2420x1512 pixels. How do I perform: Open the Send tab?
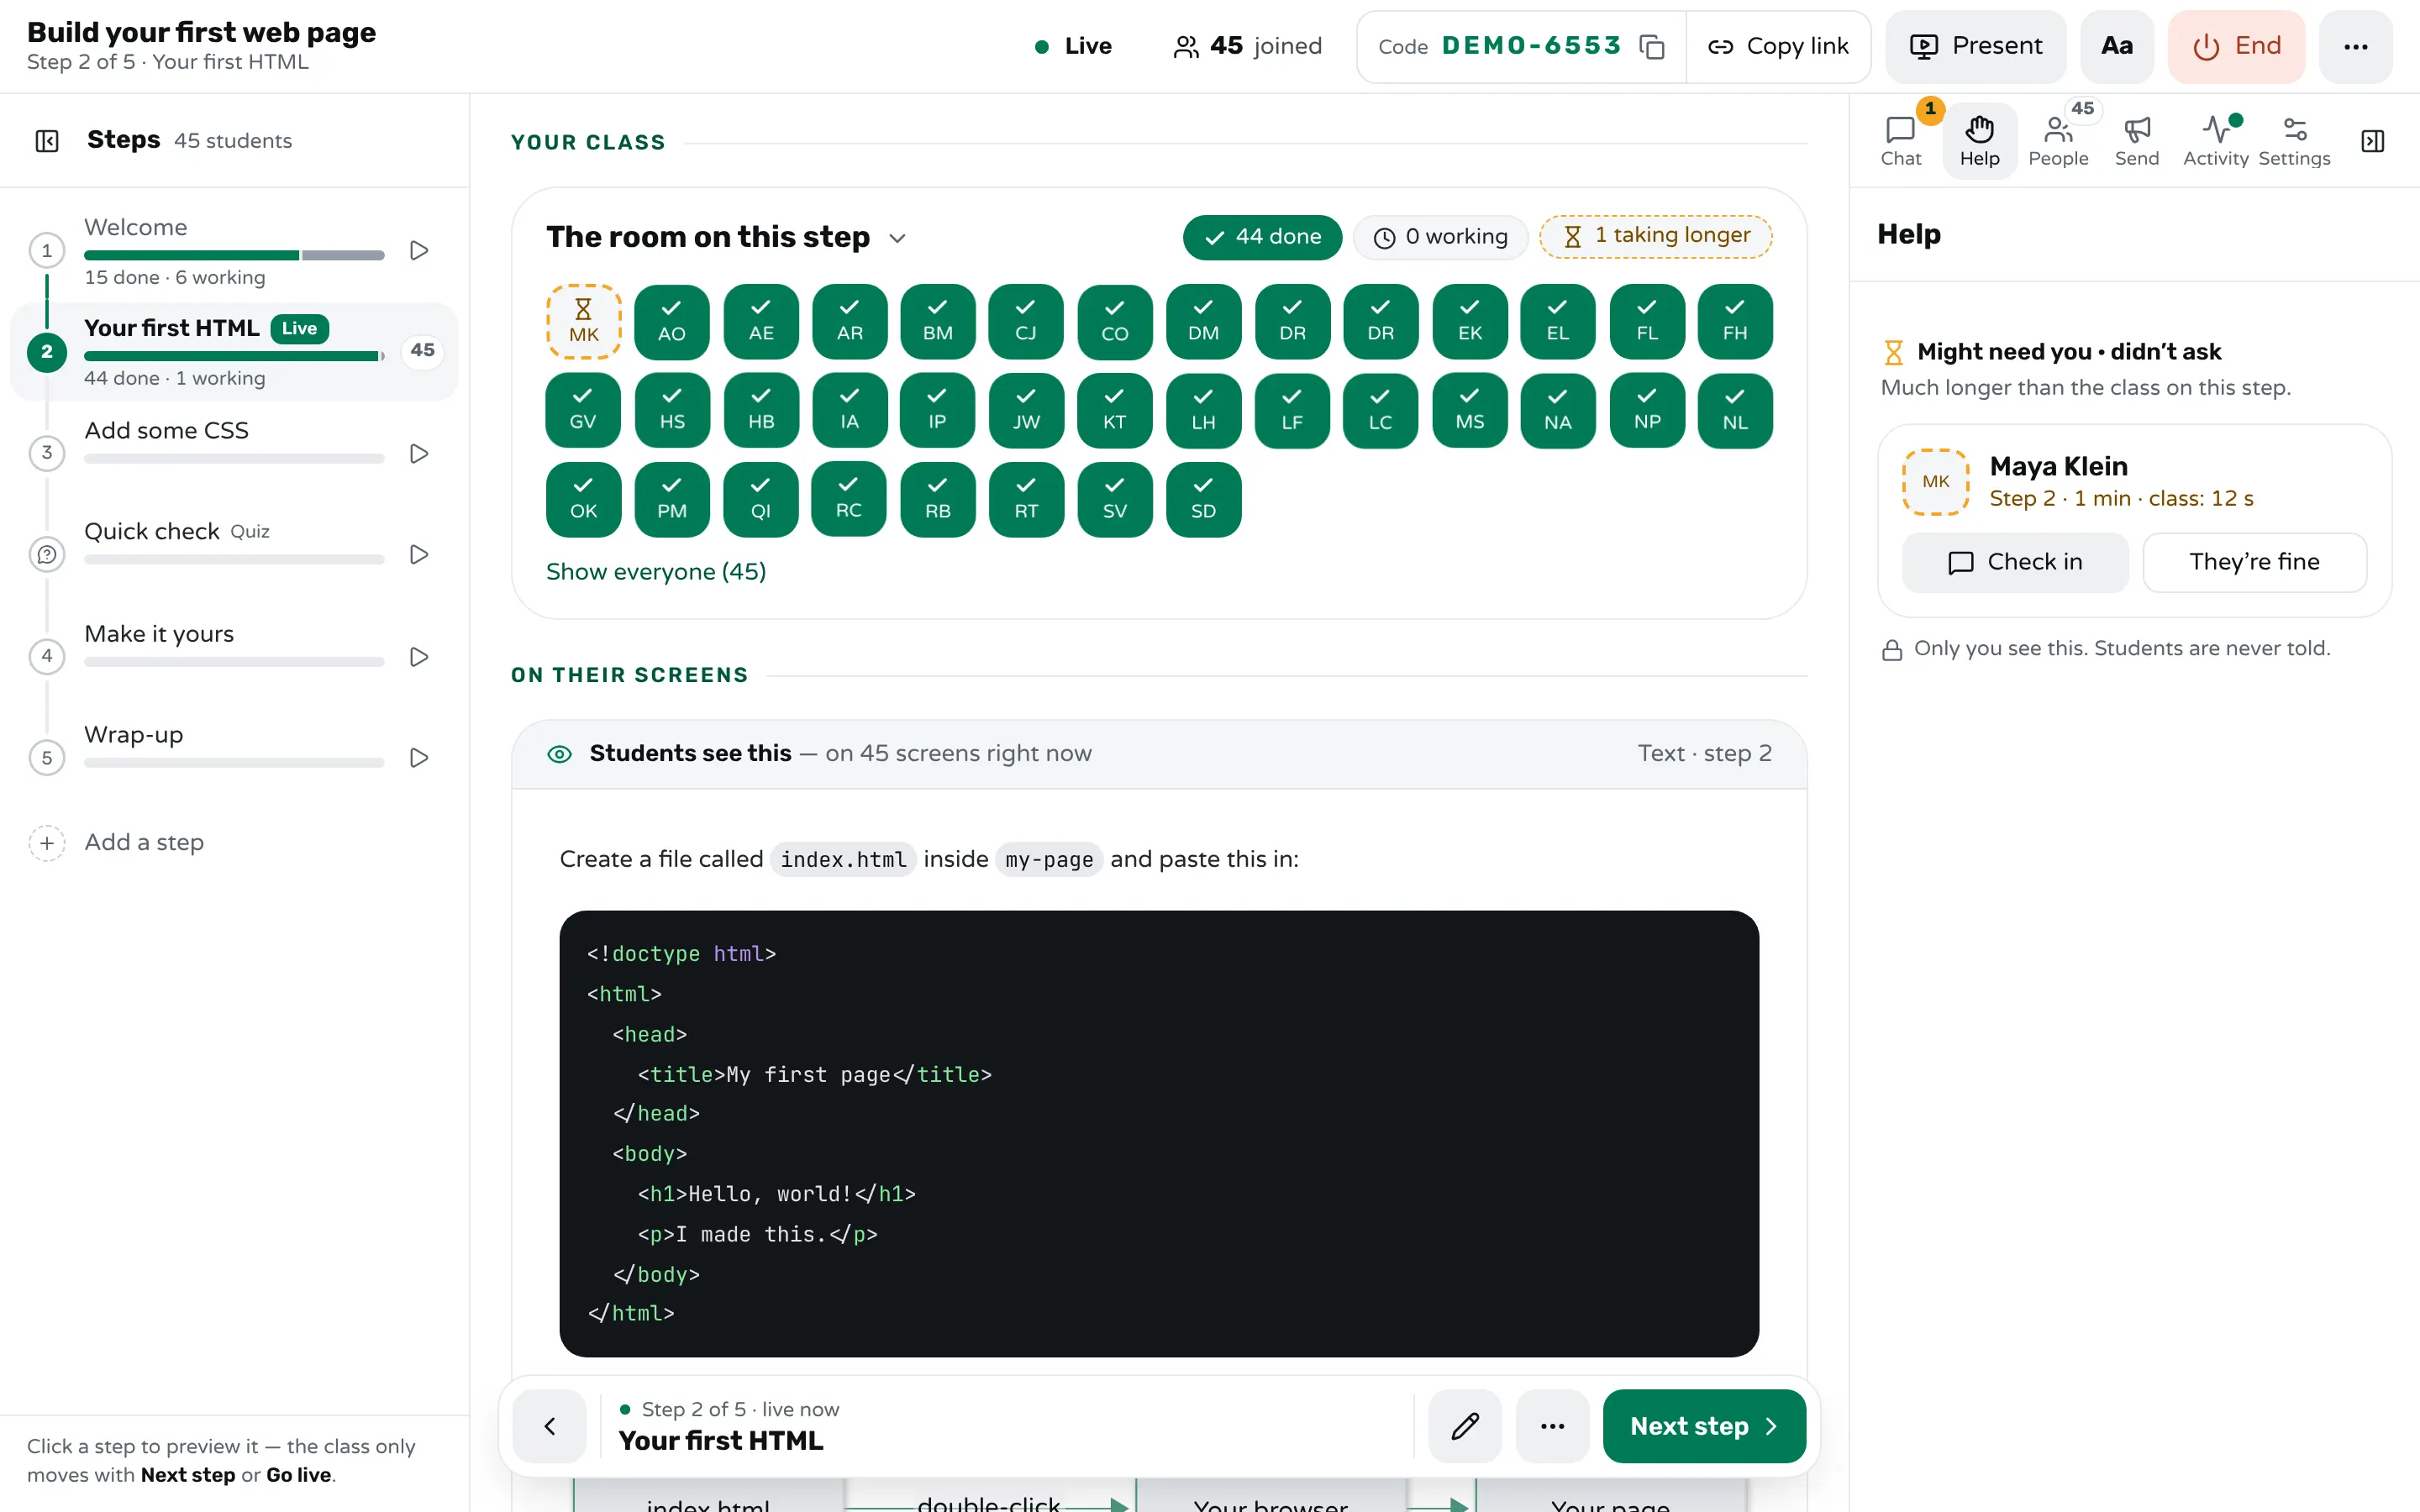click(2136, 141)
